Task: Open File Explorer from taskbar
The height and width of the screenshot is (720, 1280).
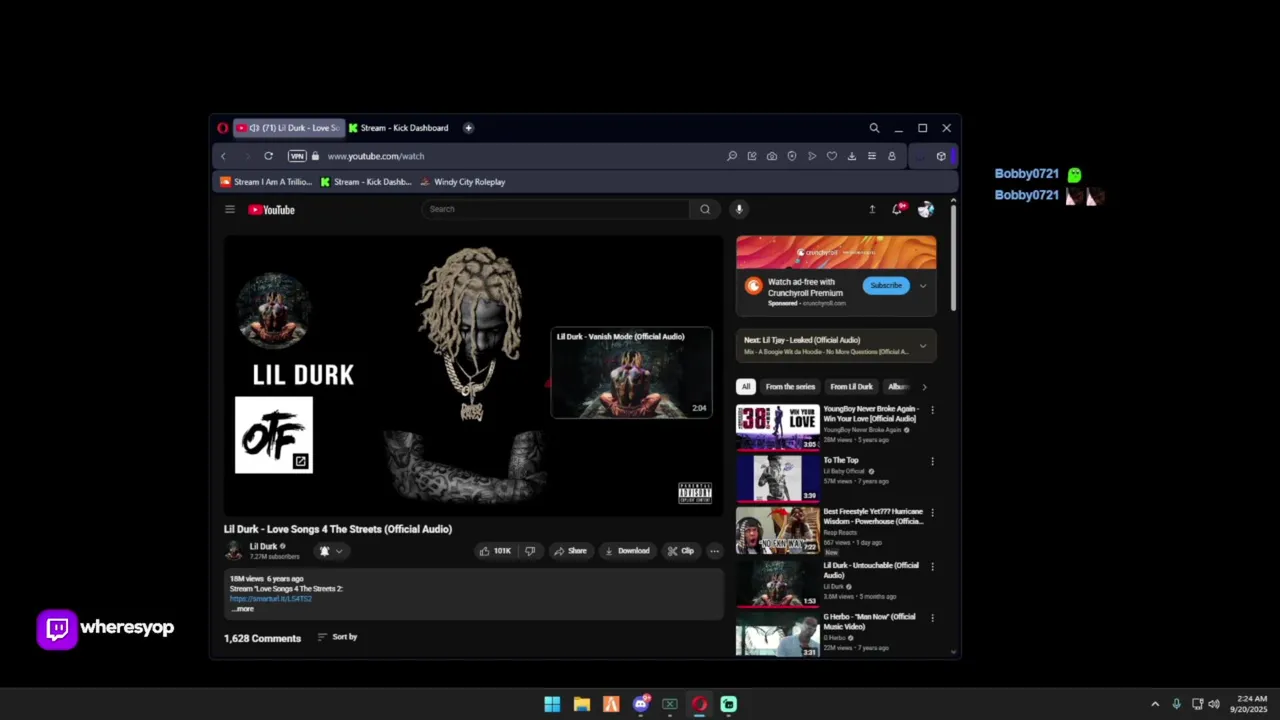Action: [x=581, y=704]
